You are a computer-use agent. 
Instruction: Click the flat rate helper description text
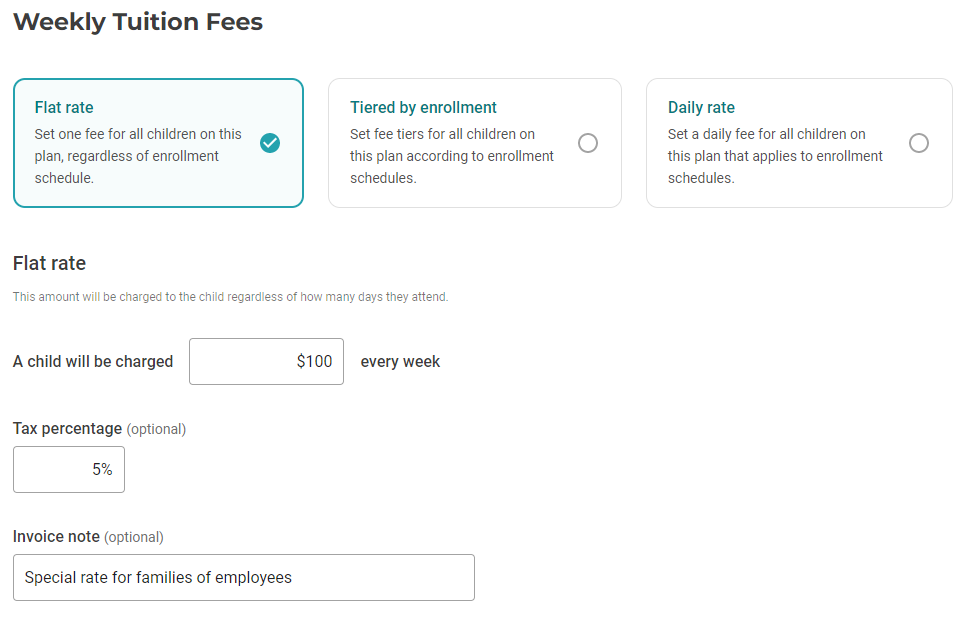point(230,297)
